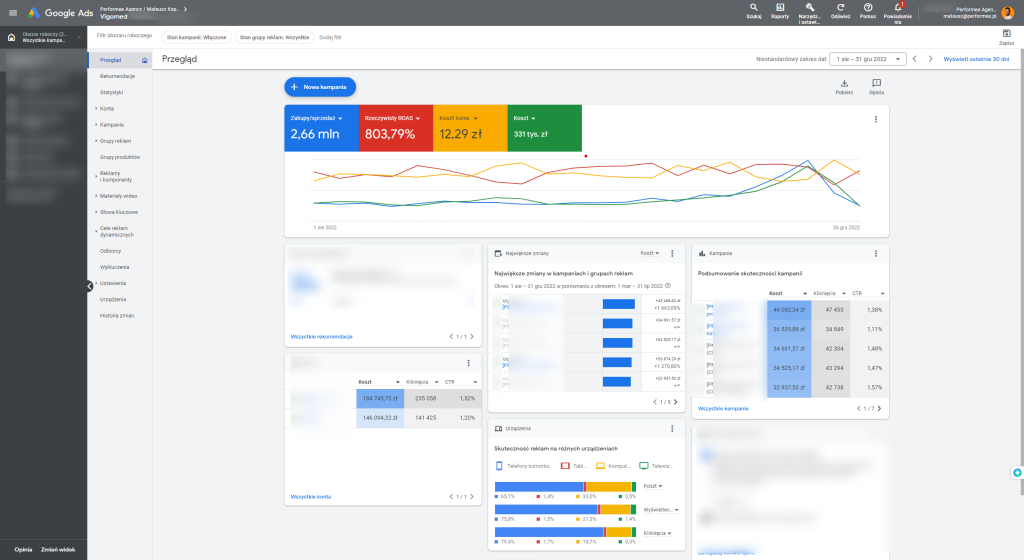Open the Powiadomienia bell notifications
This screenshot has width=1024, height=560.
click(897, 8)
